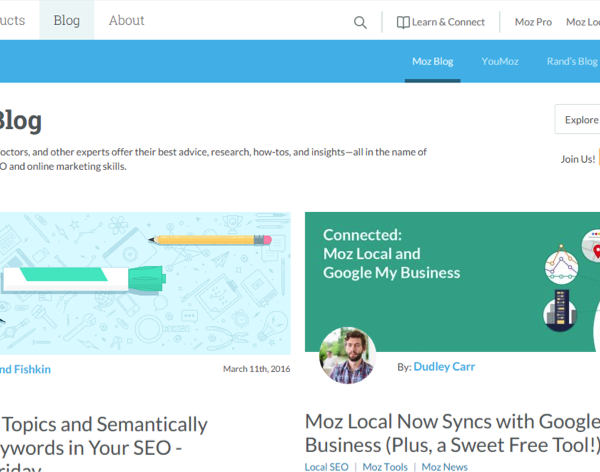Viewport: 600px width, 472px height.
Task: Click the Moz Tools category link
Action: (385, 467)
